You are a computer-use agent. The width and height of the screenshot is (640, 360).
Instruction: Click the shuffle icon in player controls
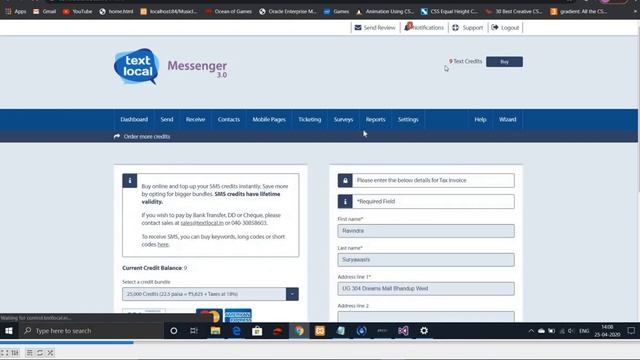point(50,353)
